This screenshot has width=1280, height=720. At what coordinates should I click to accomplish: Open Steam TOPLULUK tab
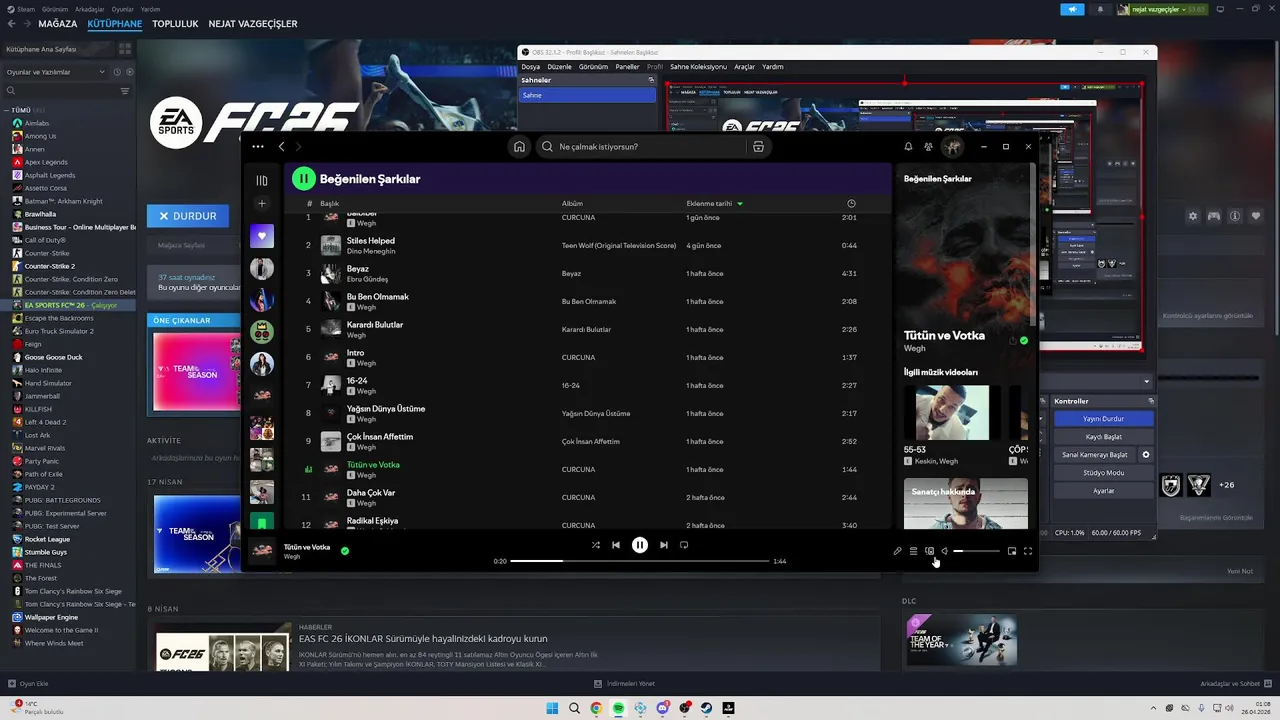(175, 23)
